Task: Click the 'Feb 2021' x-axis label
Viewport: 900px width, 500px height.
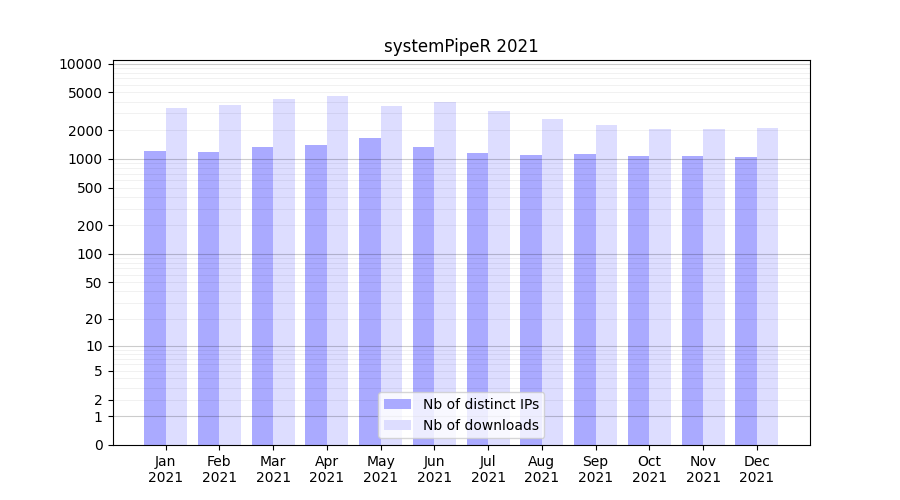Action: (x=219, y=469)
